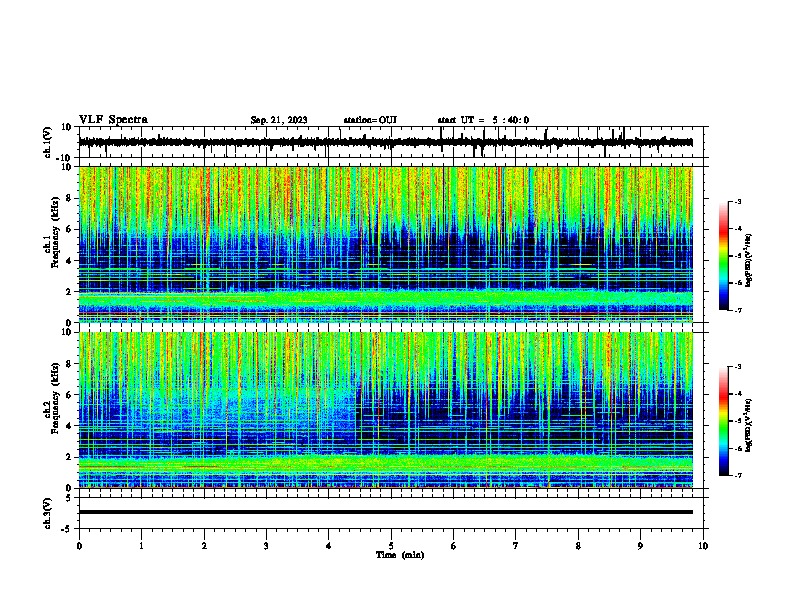Click the time axis tick label "9"

(x=640, y=546)
